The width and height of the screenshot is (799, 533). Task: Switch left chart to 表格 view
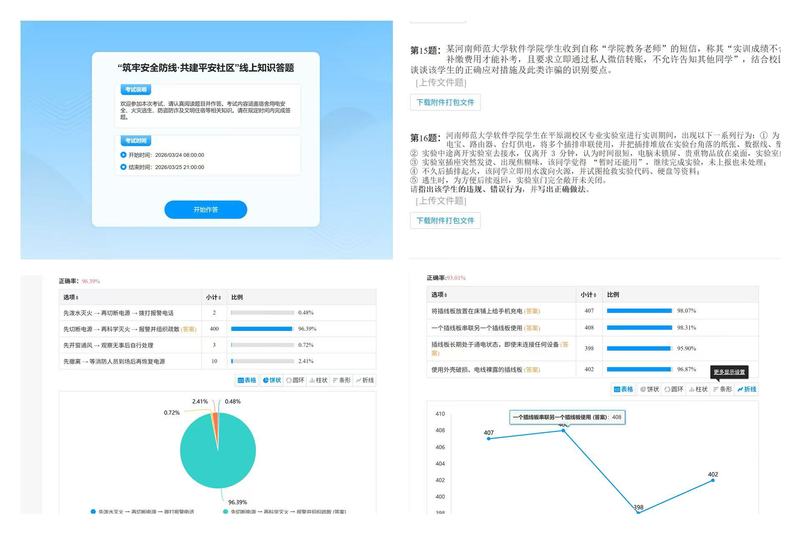[247, 381]
